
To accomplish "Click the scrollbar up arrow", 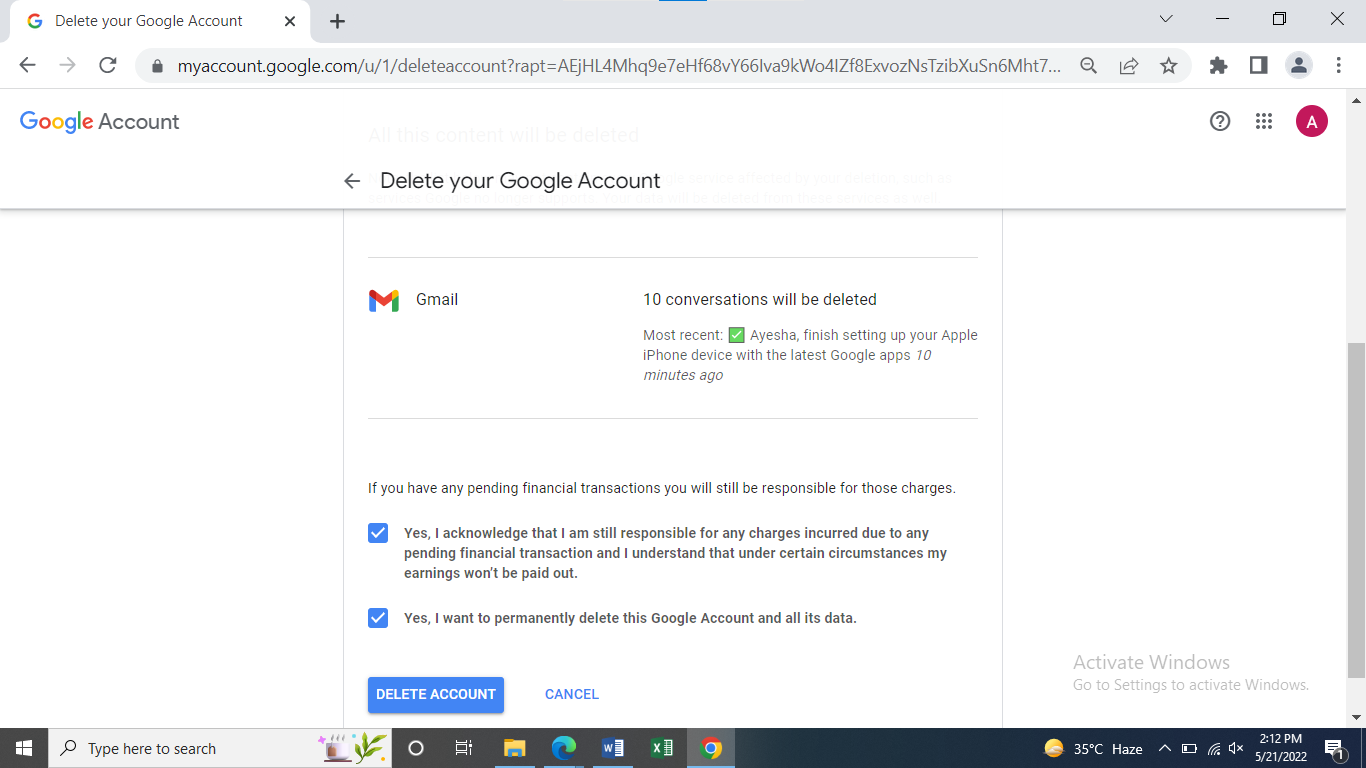I will [x=1356, y=100].
